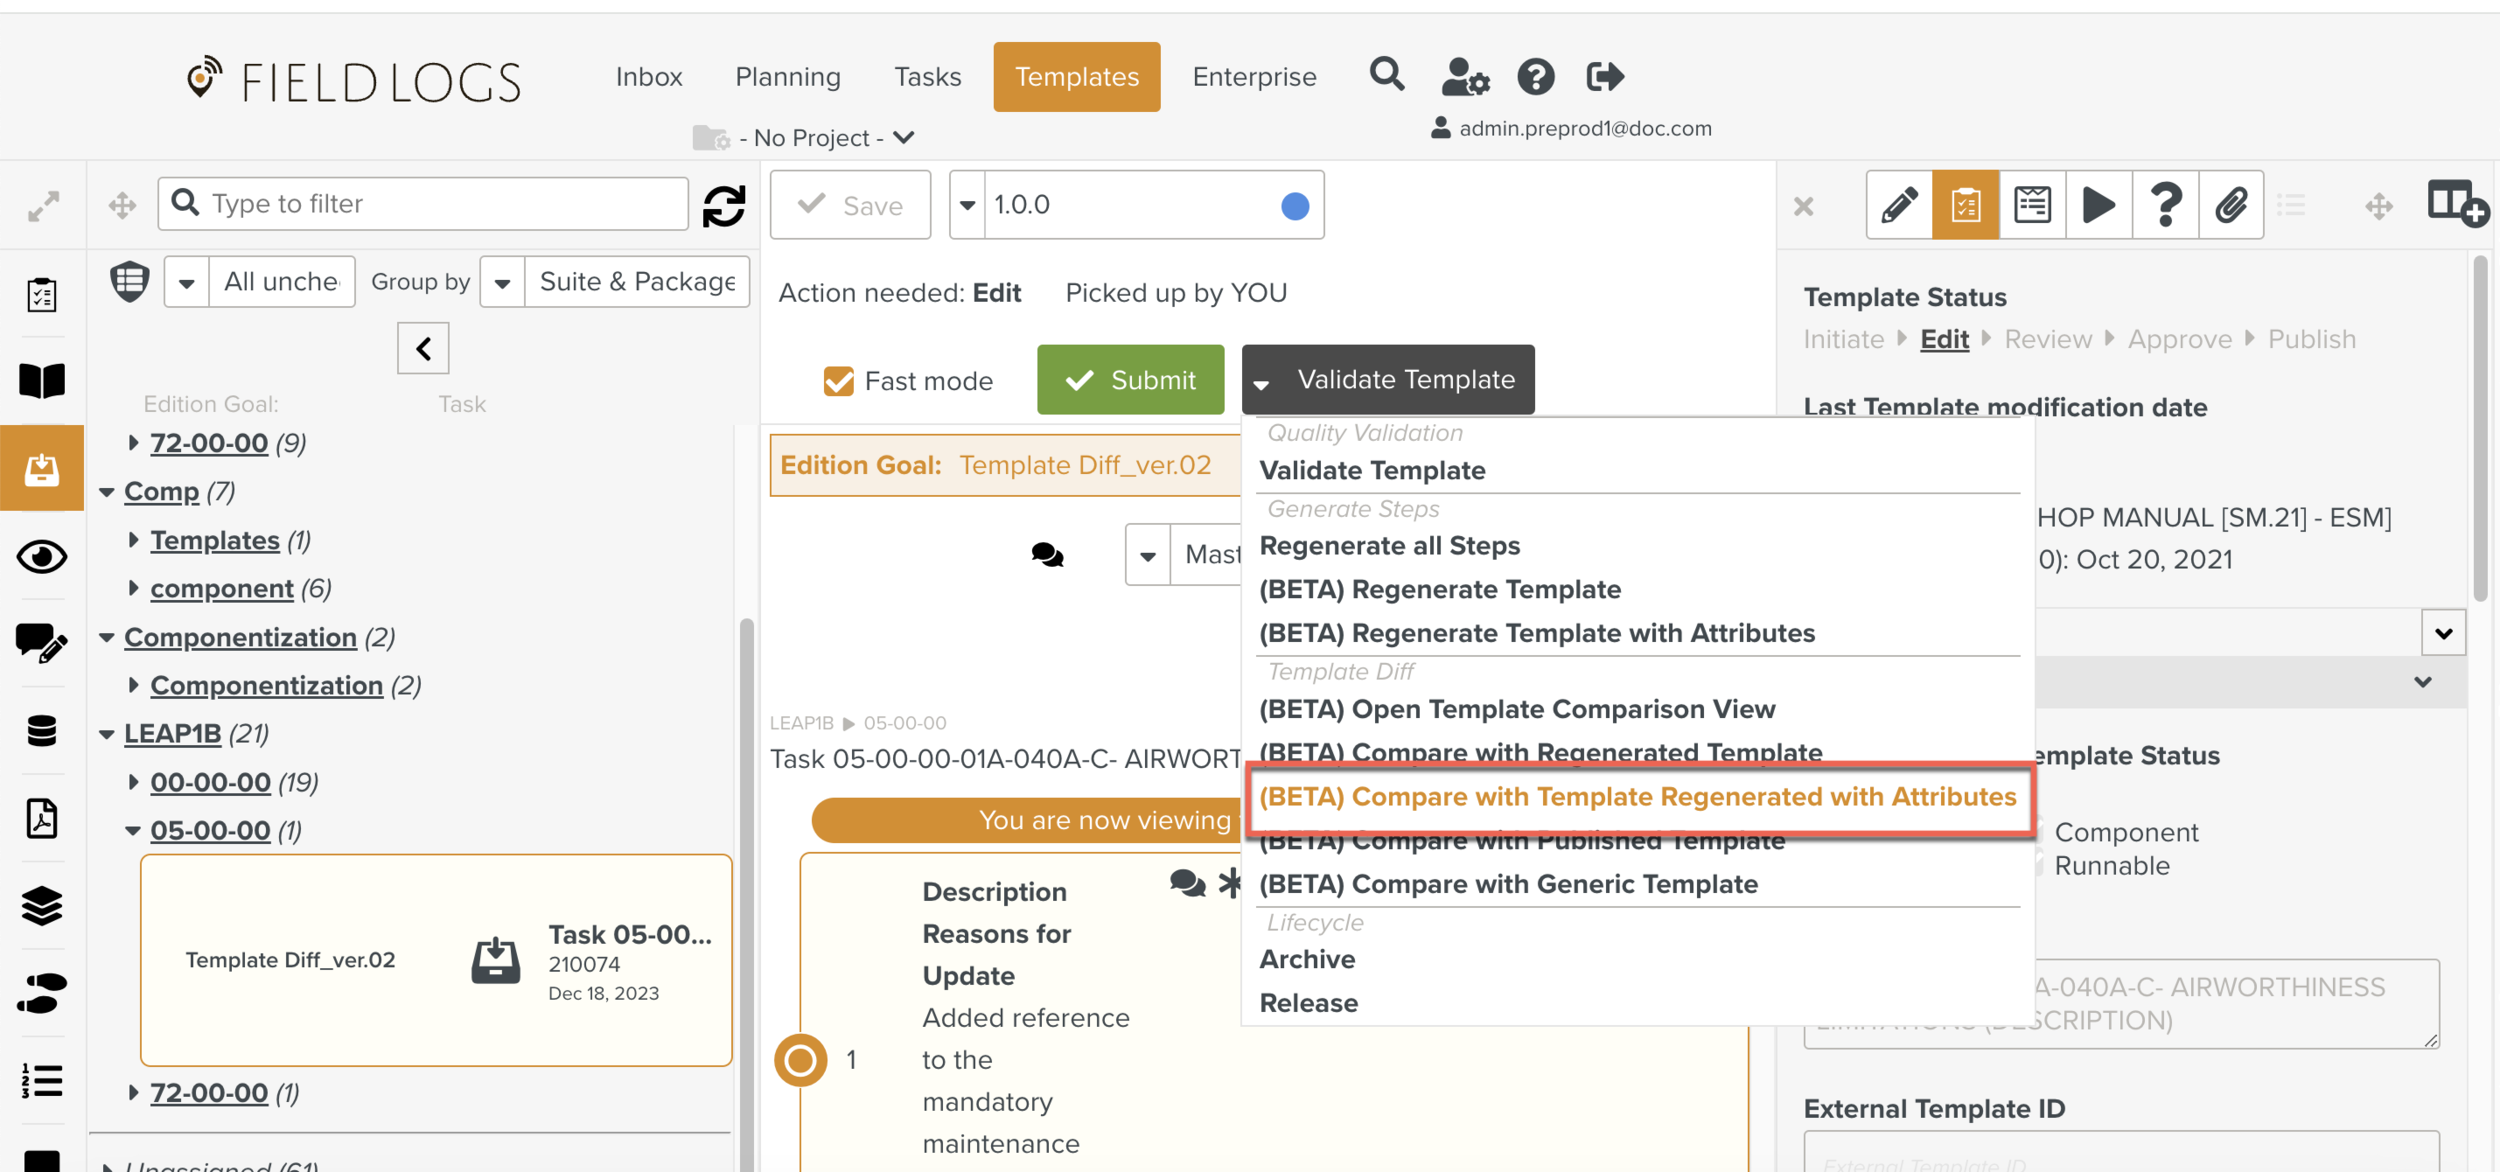Select the eye preview icon in left sidebar
This screenshot has height=1172, width=2500.
pyautogui.click(x=41, y=557)
